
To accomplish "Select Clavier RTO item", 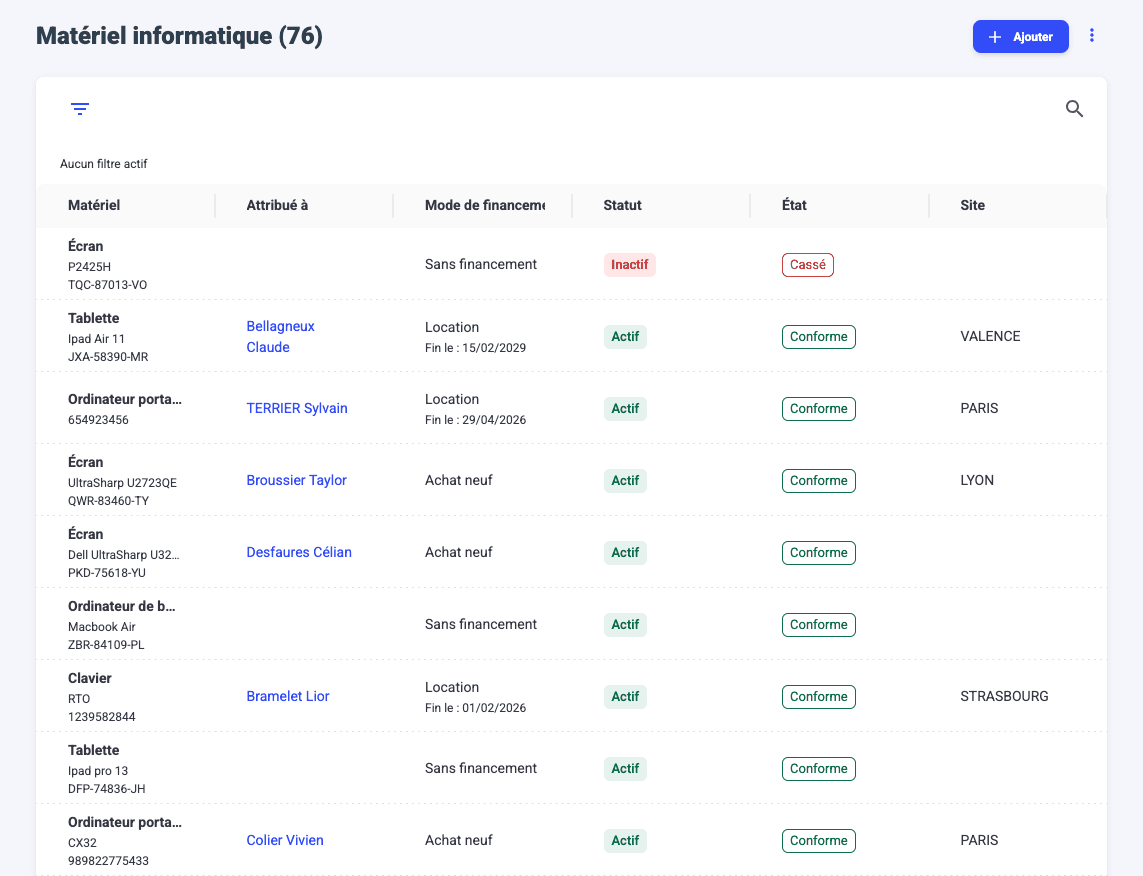I will pyautogui.click(x=102, y=697).
